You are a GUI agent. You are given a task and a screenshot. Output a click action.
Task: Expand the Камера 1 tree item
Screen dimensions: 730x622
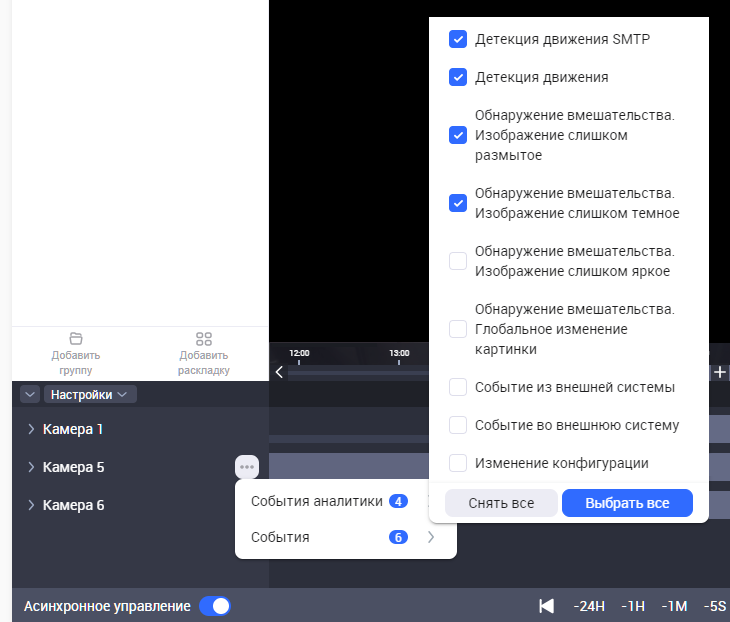(x=31, y=429)
